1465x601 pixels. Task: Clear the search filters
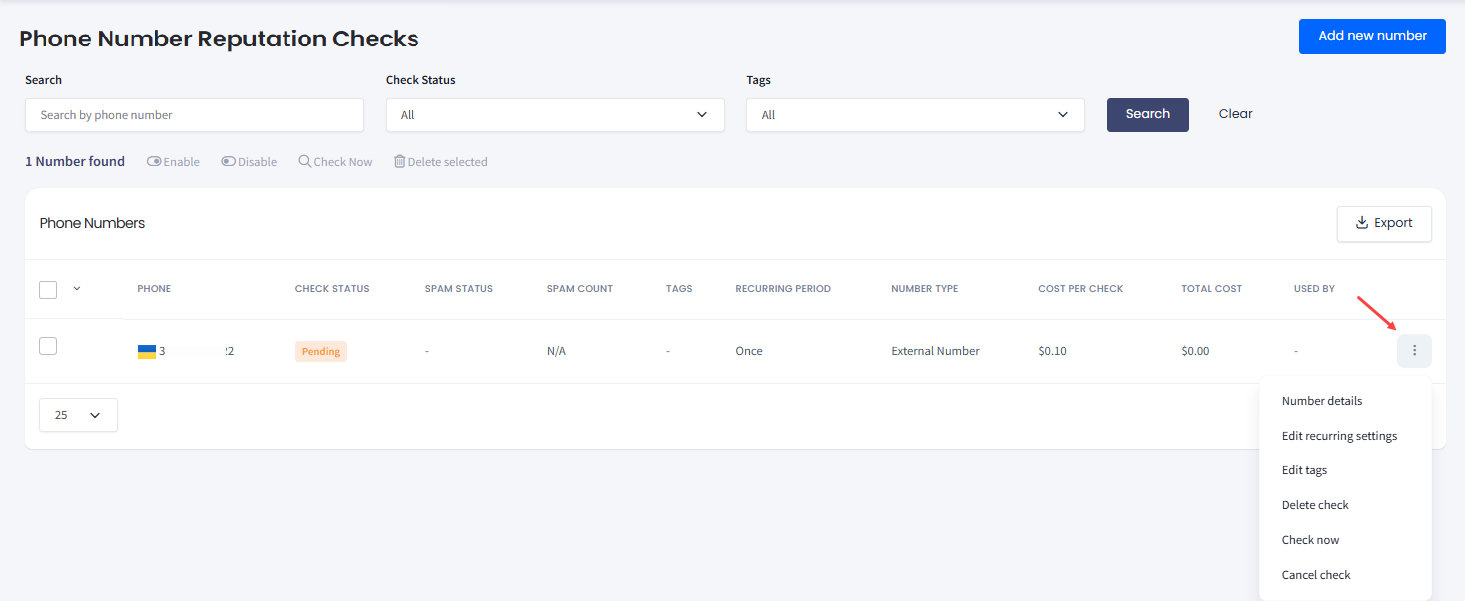tap(1235, 114)
